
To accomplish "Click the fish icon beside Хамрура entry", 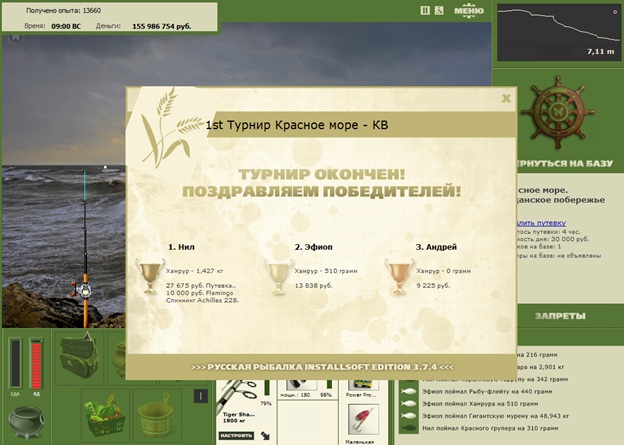I will coord(408,404).
